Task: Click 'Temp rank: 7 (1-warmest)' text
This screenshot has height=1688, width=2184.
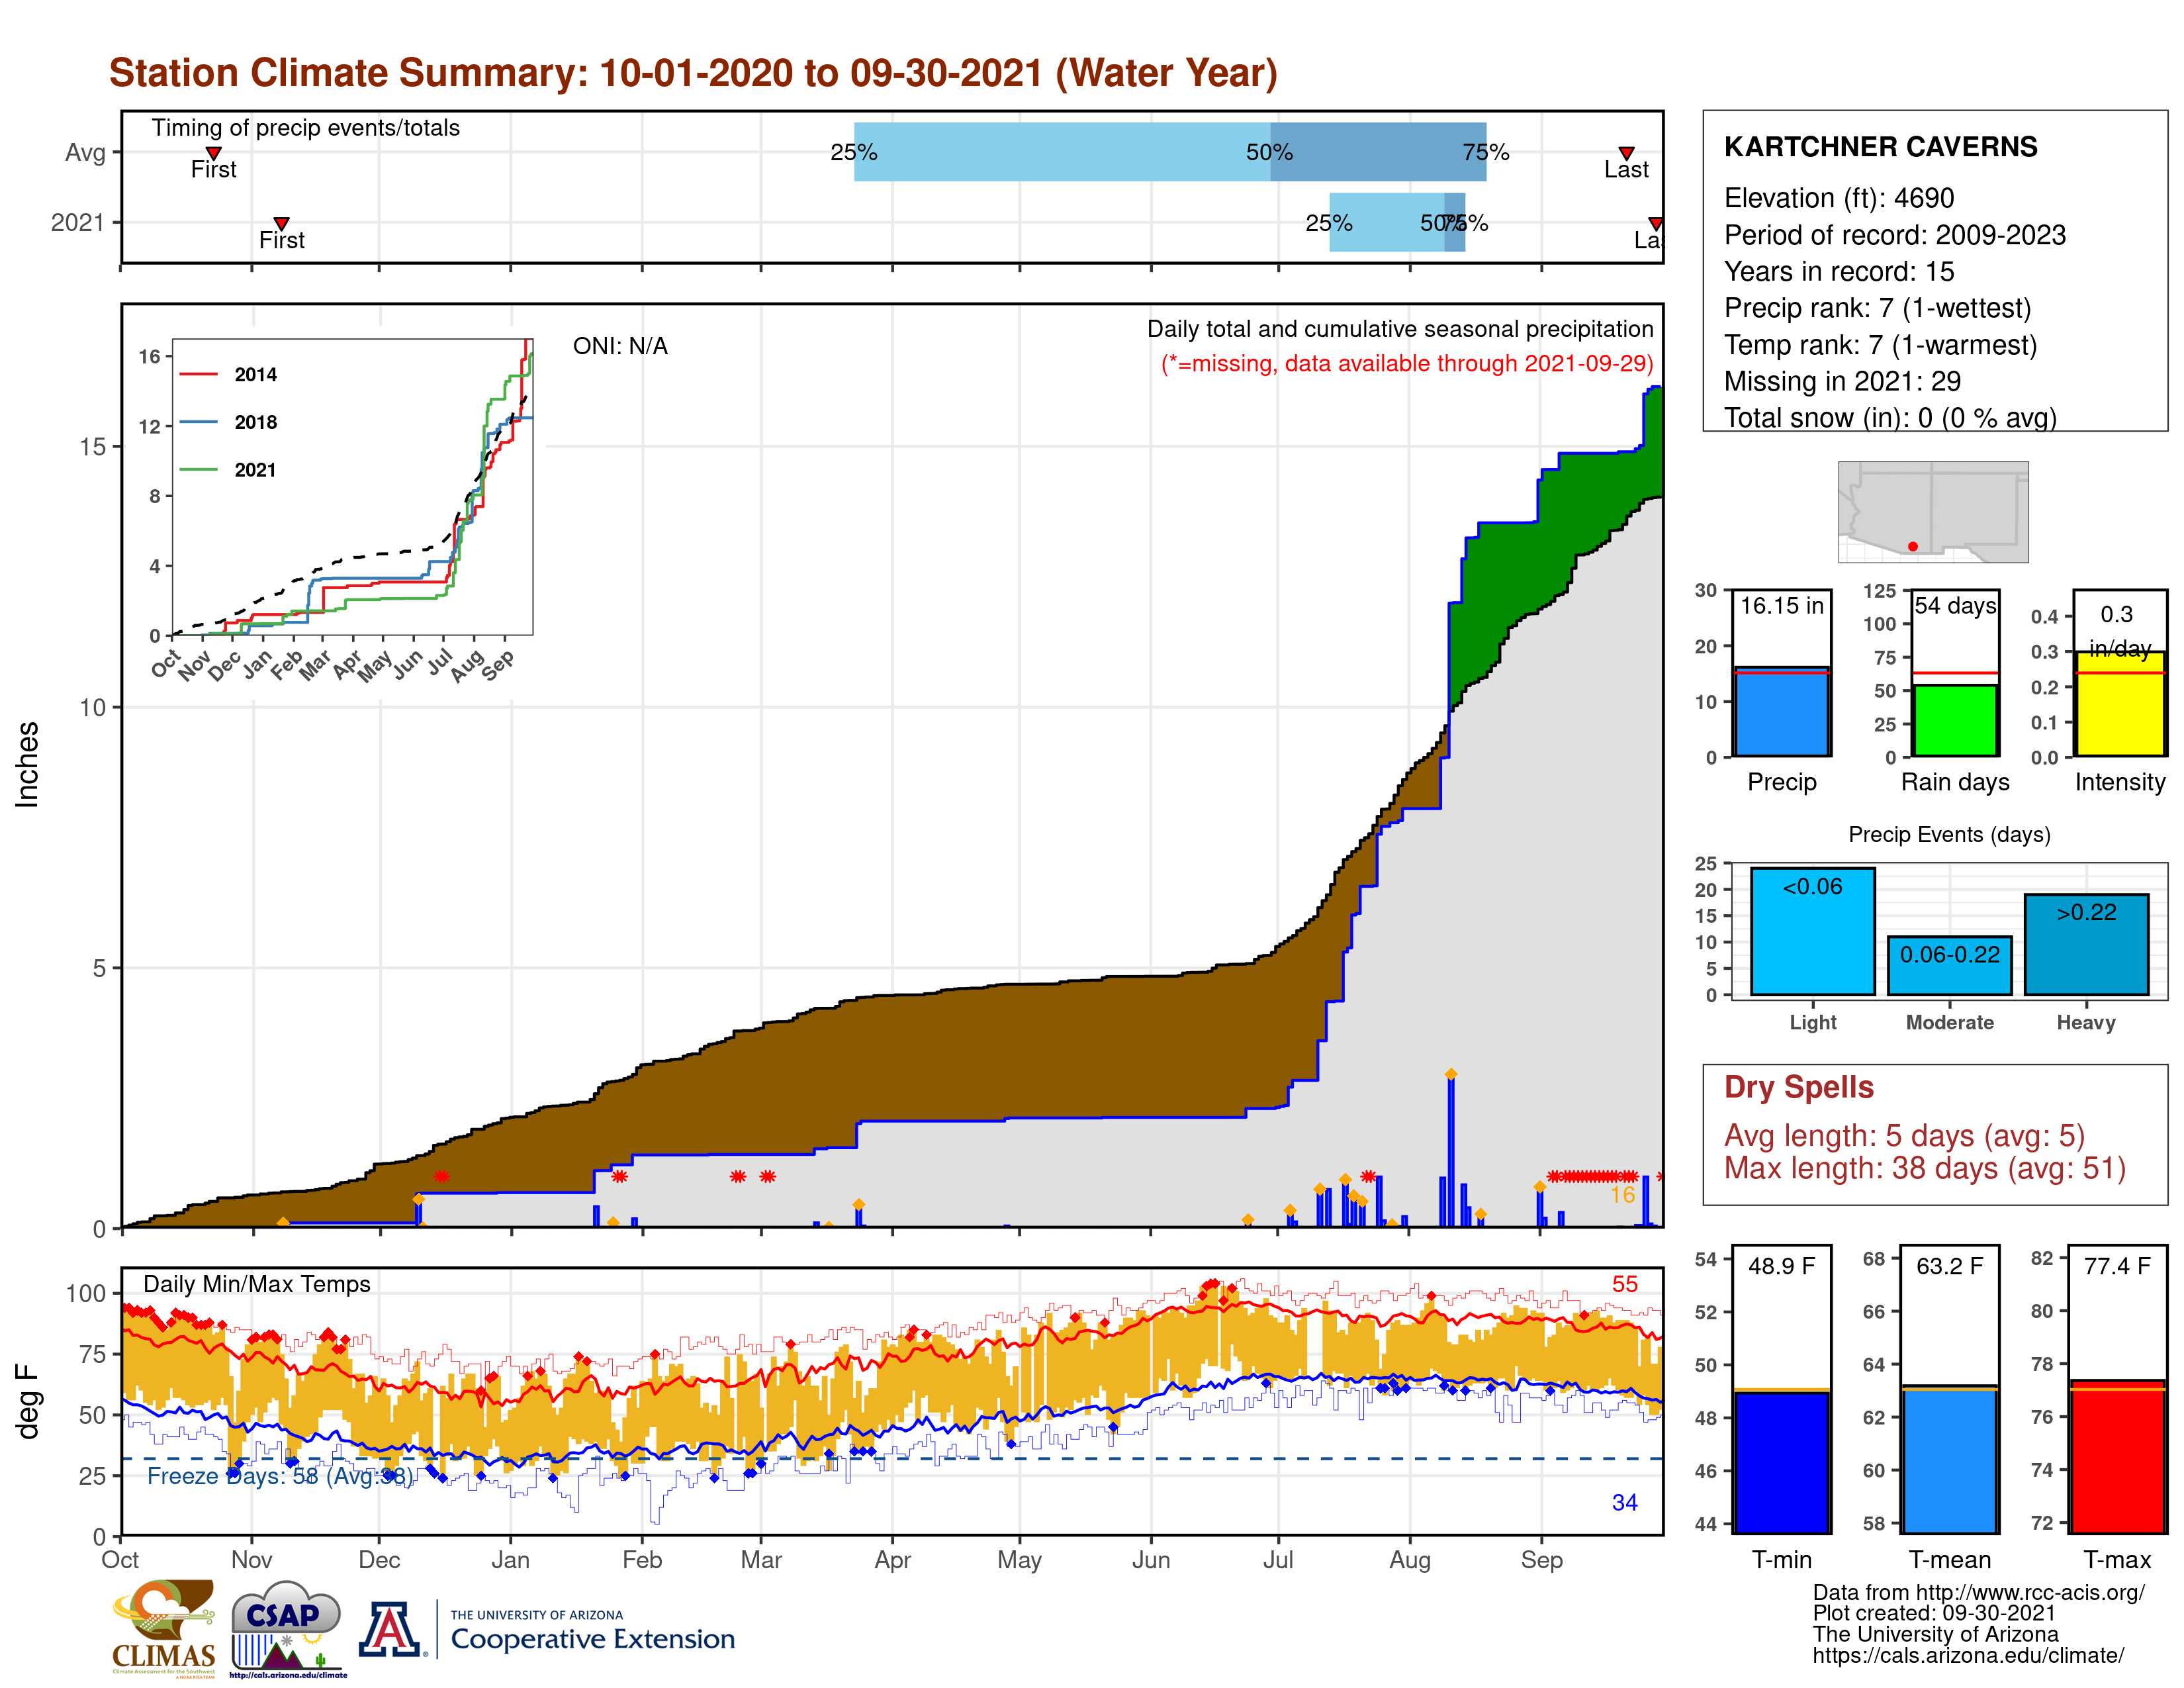Action: (x=1880, y=345)
